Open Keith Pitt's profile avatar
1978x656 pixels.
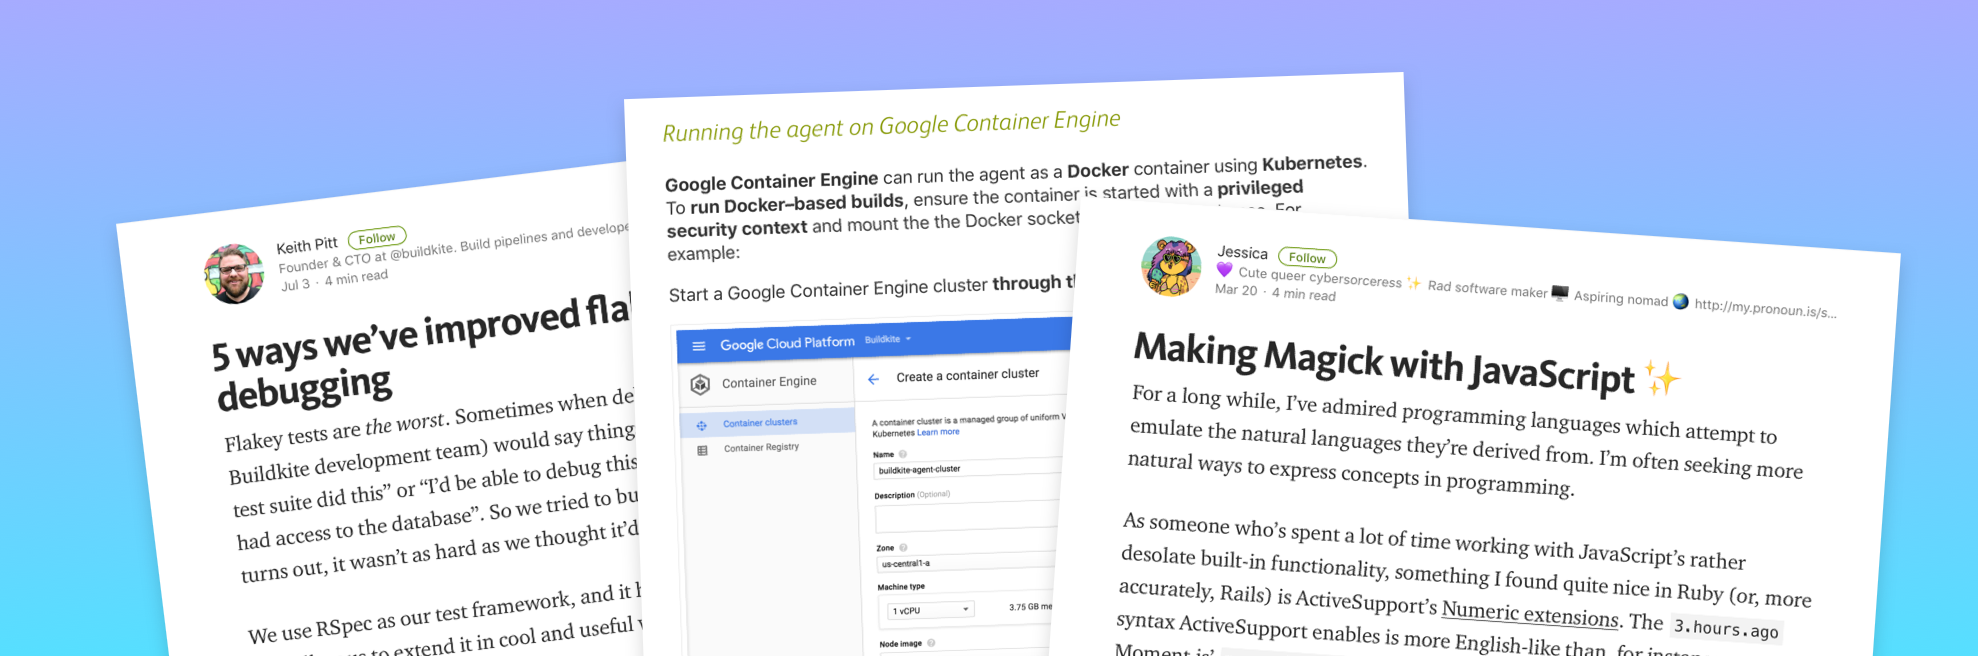[234, 273]
